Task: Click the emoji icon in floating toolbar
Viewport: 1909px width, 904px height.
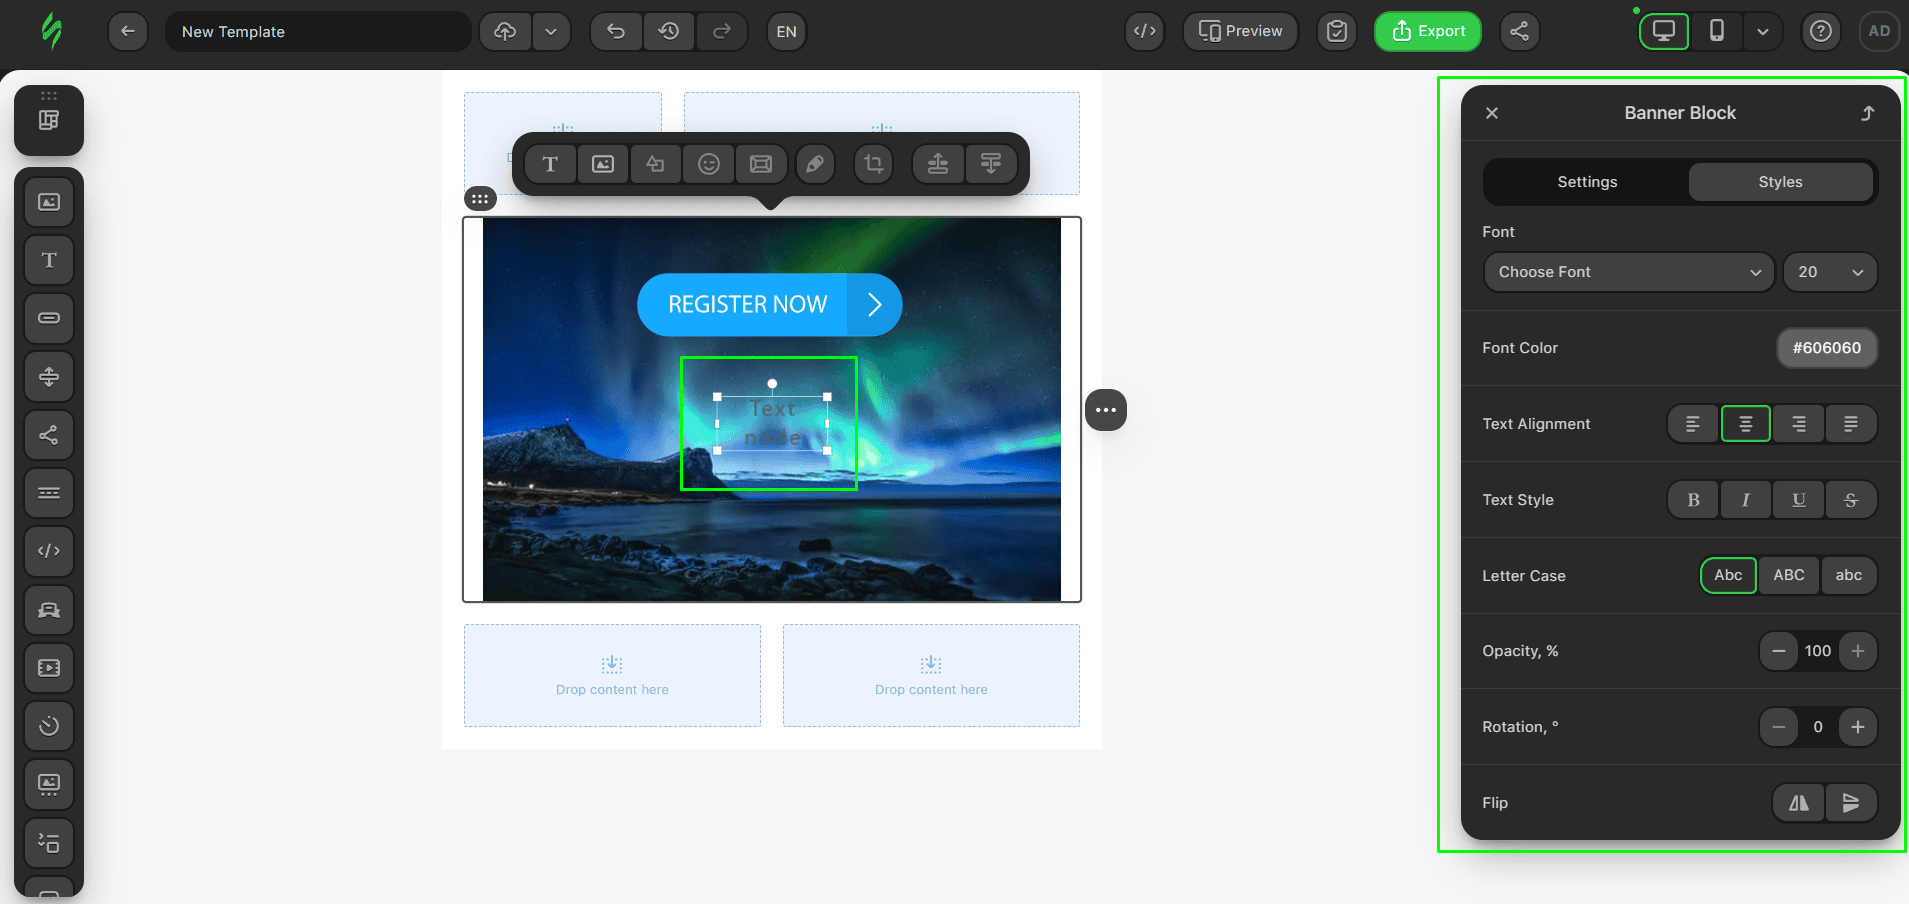Action: coord(708,164)
